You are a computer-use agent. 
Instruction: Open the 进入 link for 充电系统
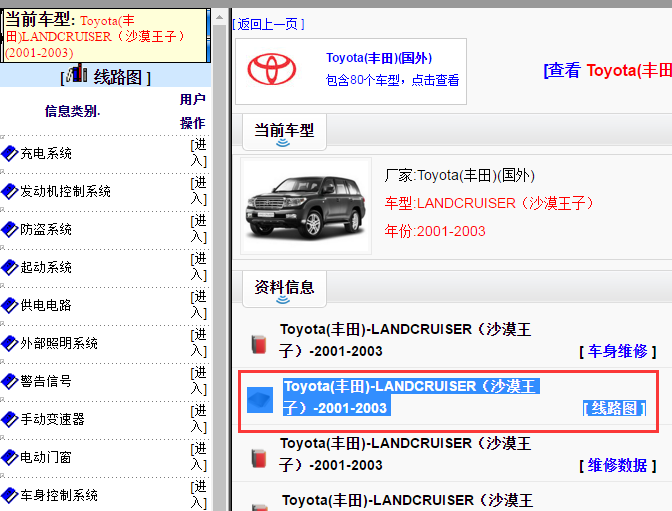point(198,153)
